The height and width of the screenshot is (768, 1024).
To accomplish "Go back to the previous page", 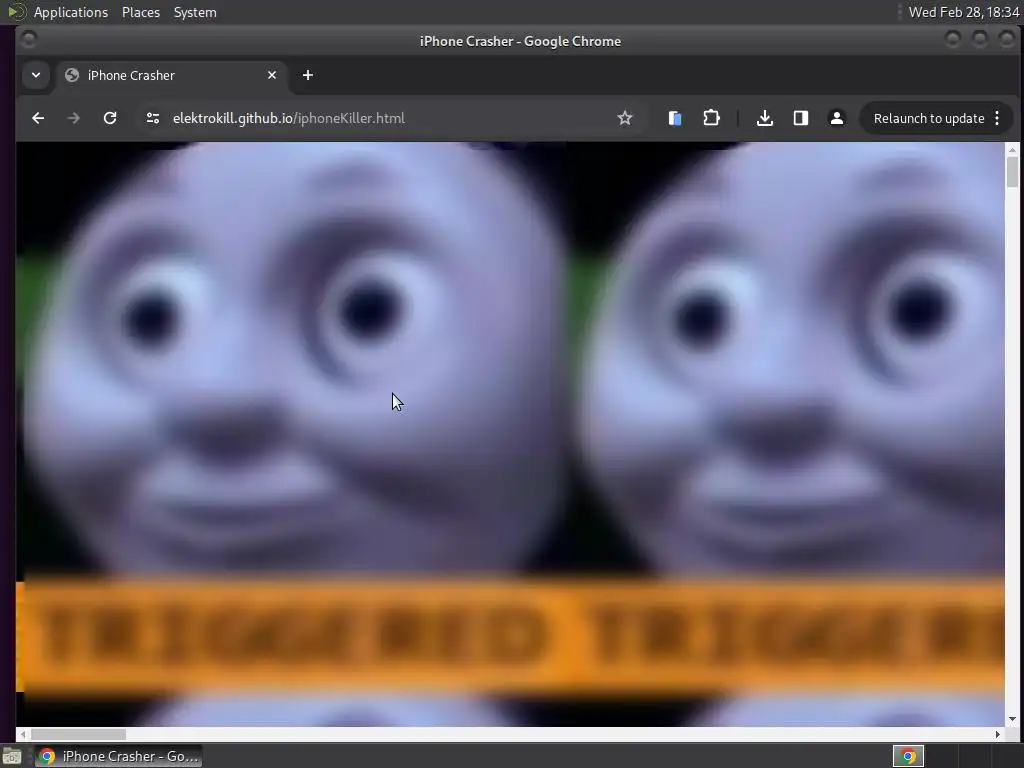I will (38, 118).
